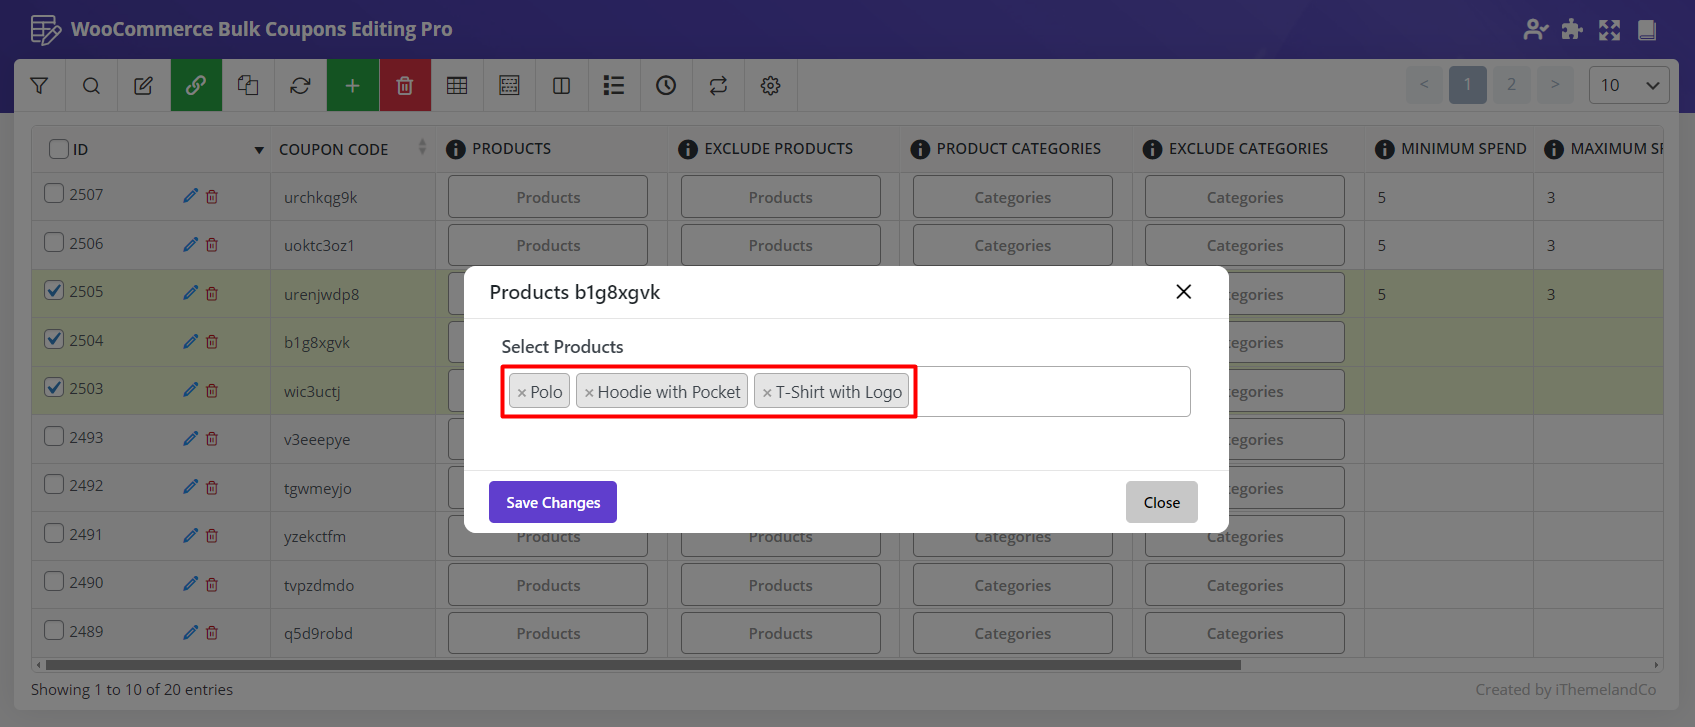Image resolution: width=1695 pixels, height=727 pixels.
Task: Toggle the select-all ID header checkbox
Action: click(59, 149)
